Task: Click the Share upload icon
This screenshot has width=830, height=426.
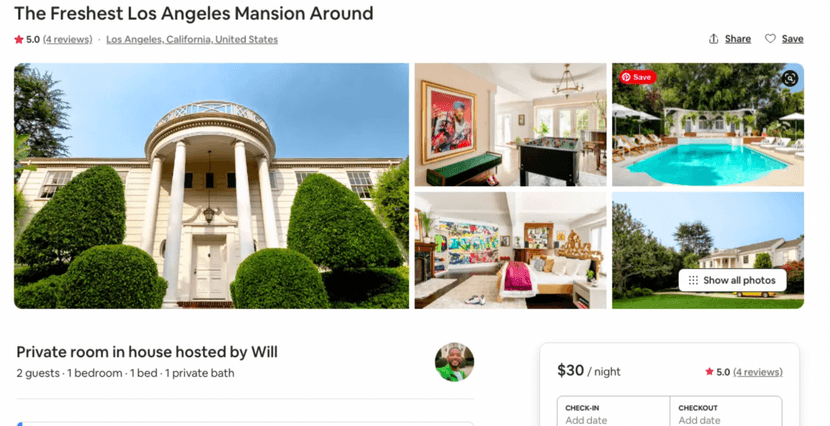Action: (x=714, y=39)
